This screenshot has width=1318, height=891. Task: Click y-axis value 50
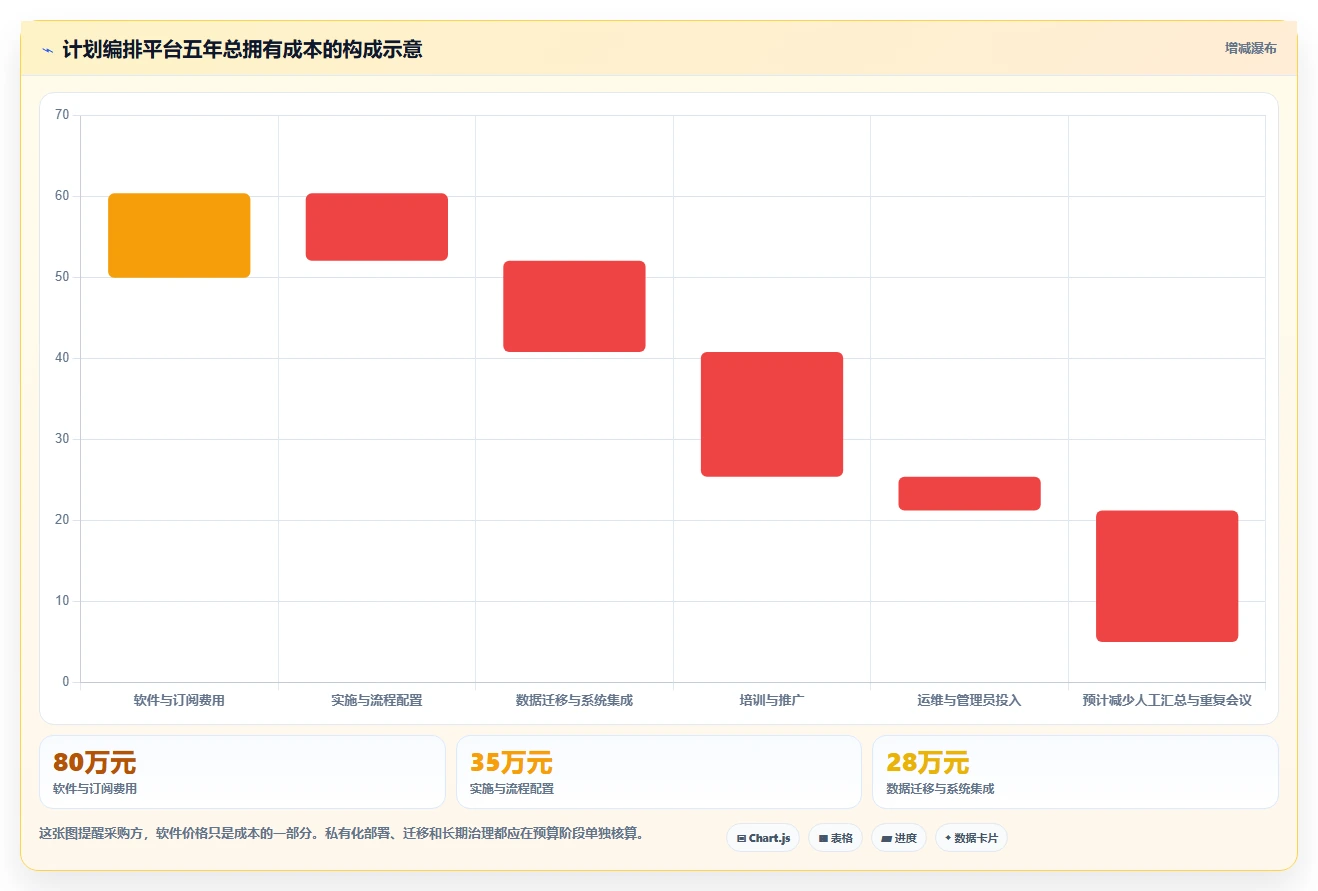coord(62,277)
